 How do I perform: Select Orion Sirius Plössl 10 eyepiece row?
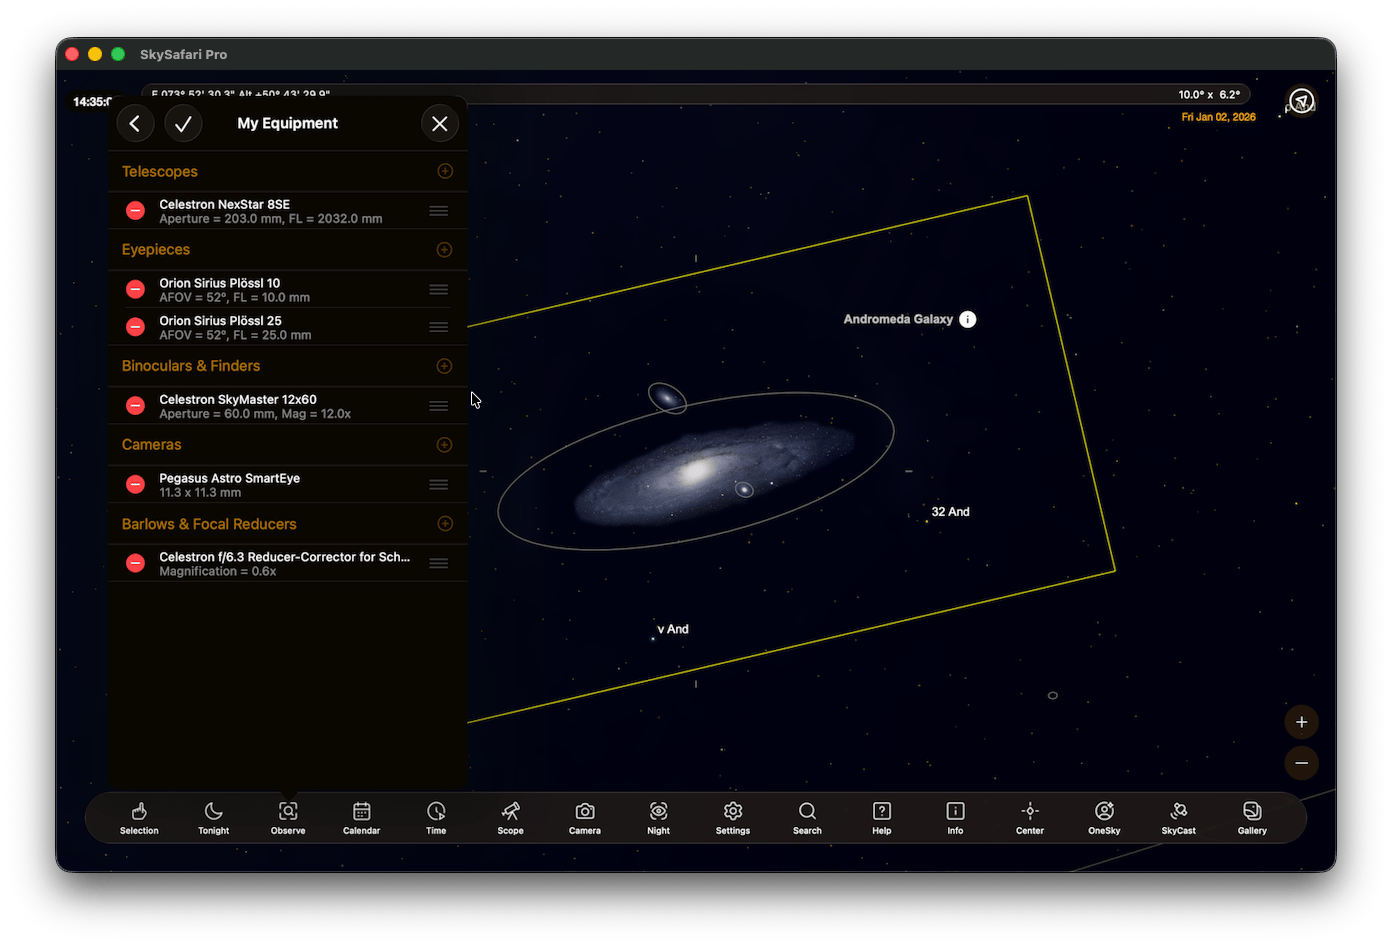(x=288, y=290)
